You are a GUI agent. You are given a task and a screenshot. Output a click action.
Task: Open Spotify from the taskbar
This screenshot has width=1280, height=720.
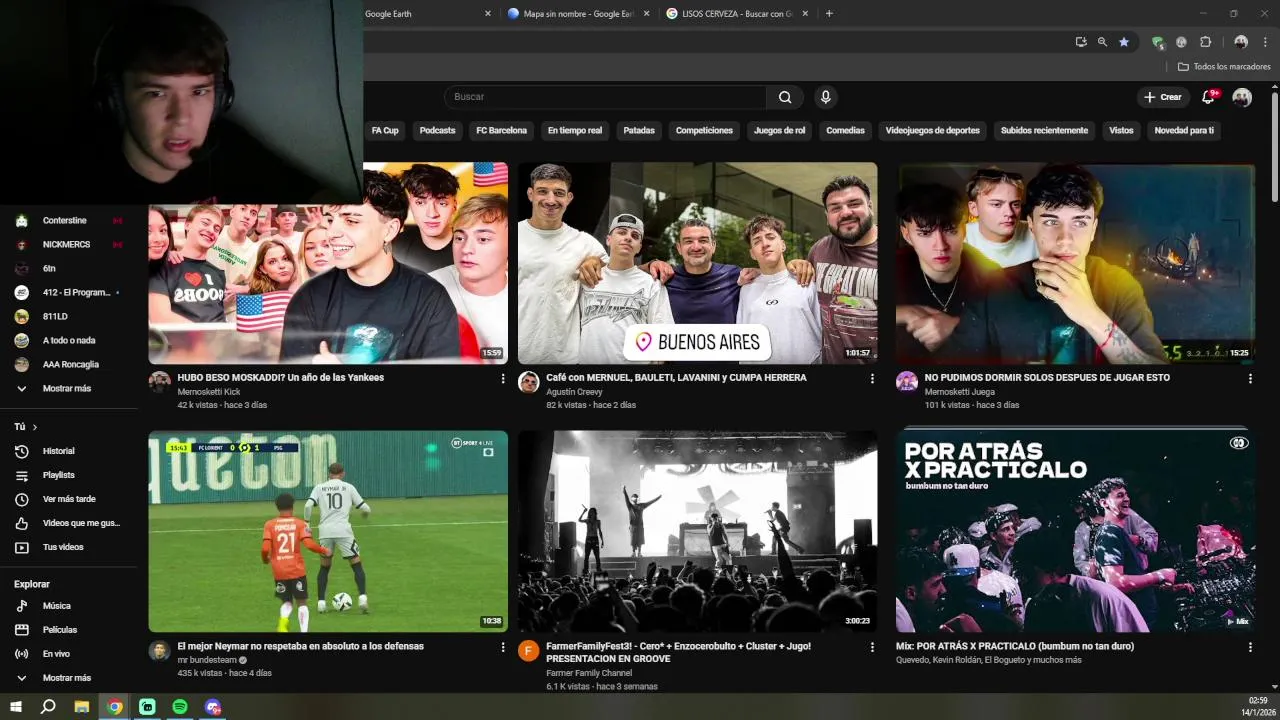tap(180, 706)
